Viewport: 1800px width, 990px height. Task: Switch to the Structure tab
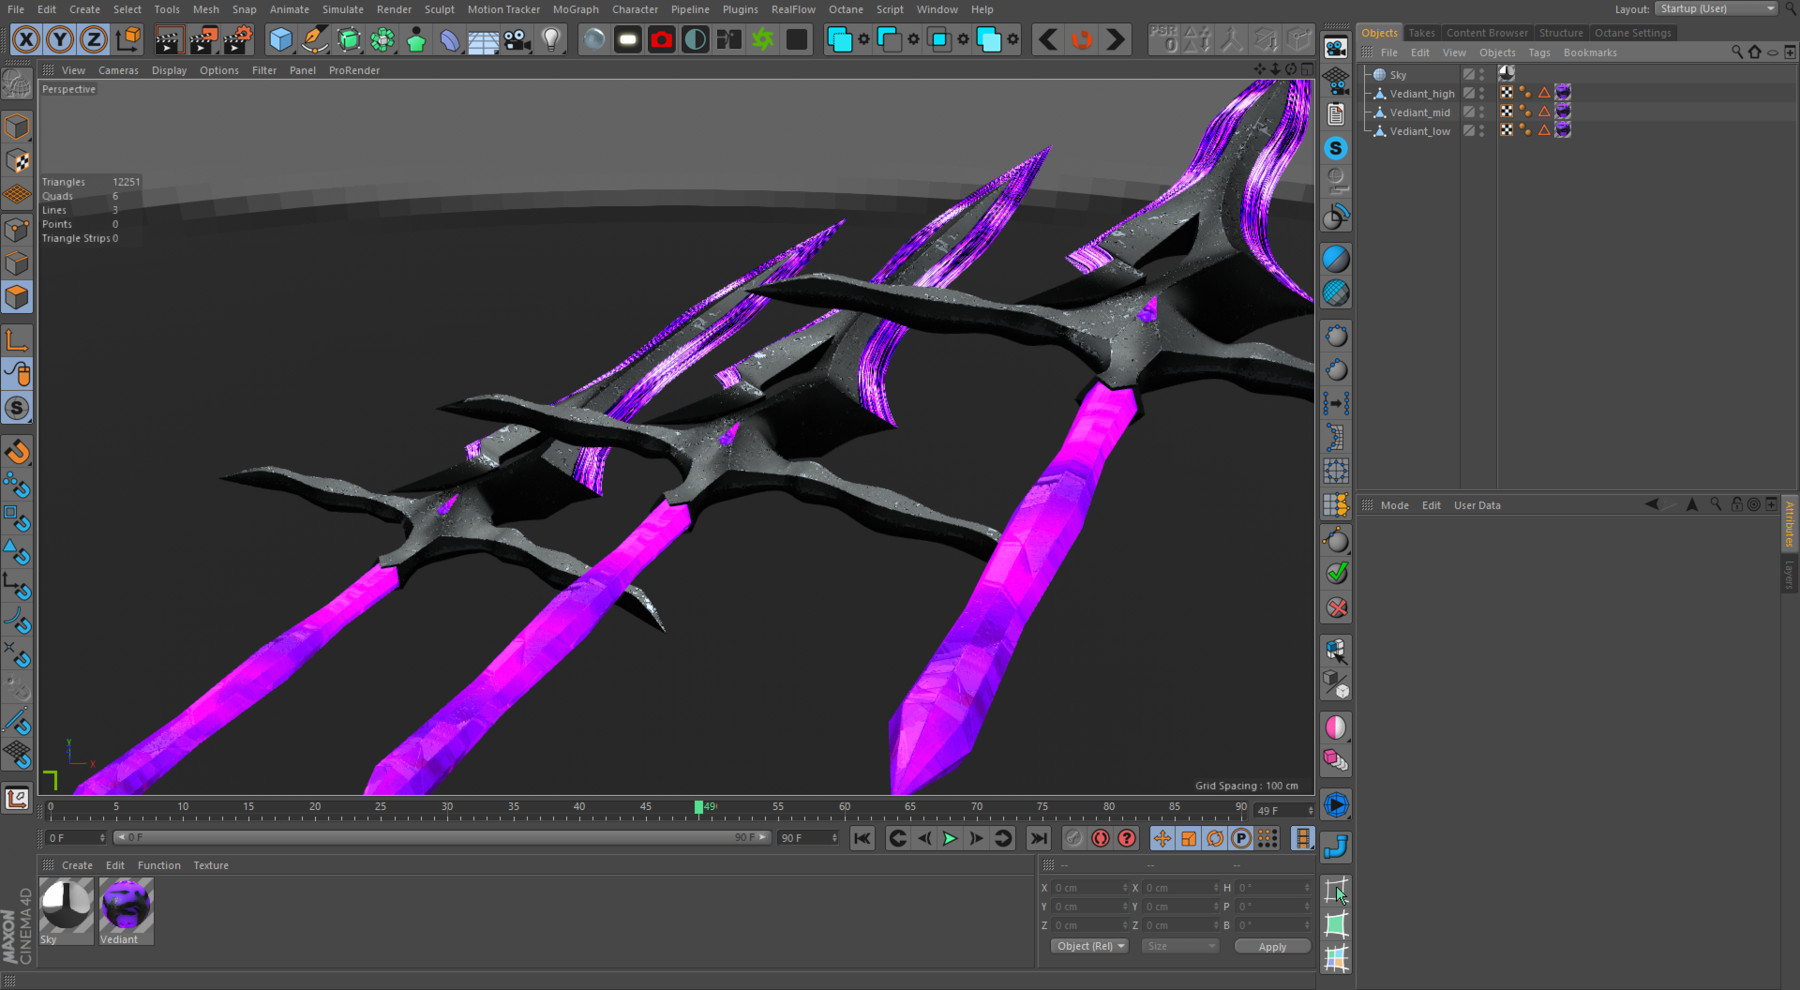click(x=1561, y=33)
